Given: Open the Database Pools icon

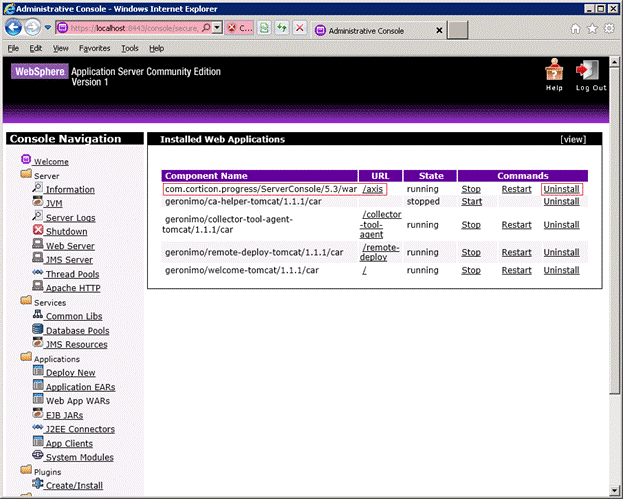Looking at the screenshot, I should [x=38, y=330].
